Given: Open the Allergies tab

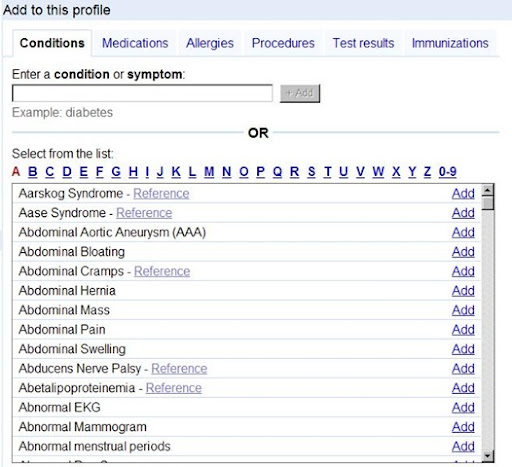Looking at the screenshot, I should (210, 43).
